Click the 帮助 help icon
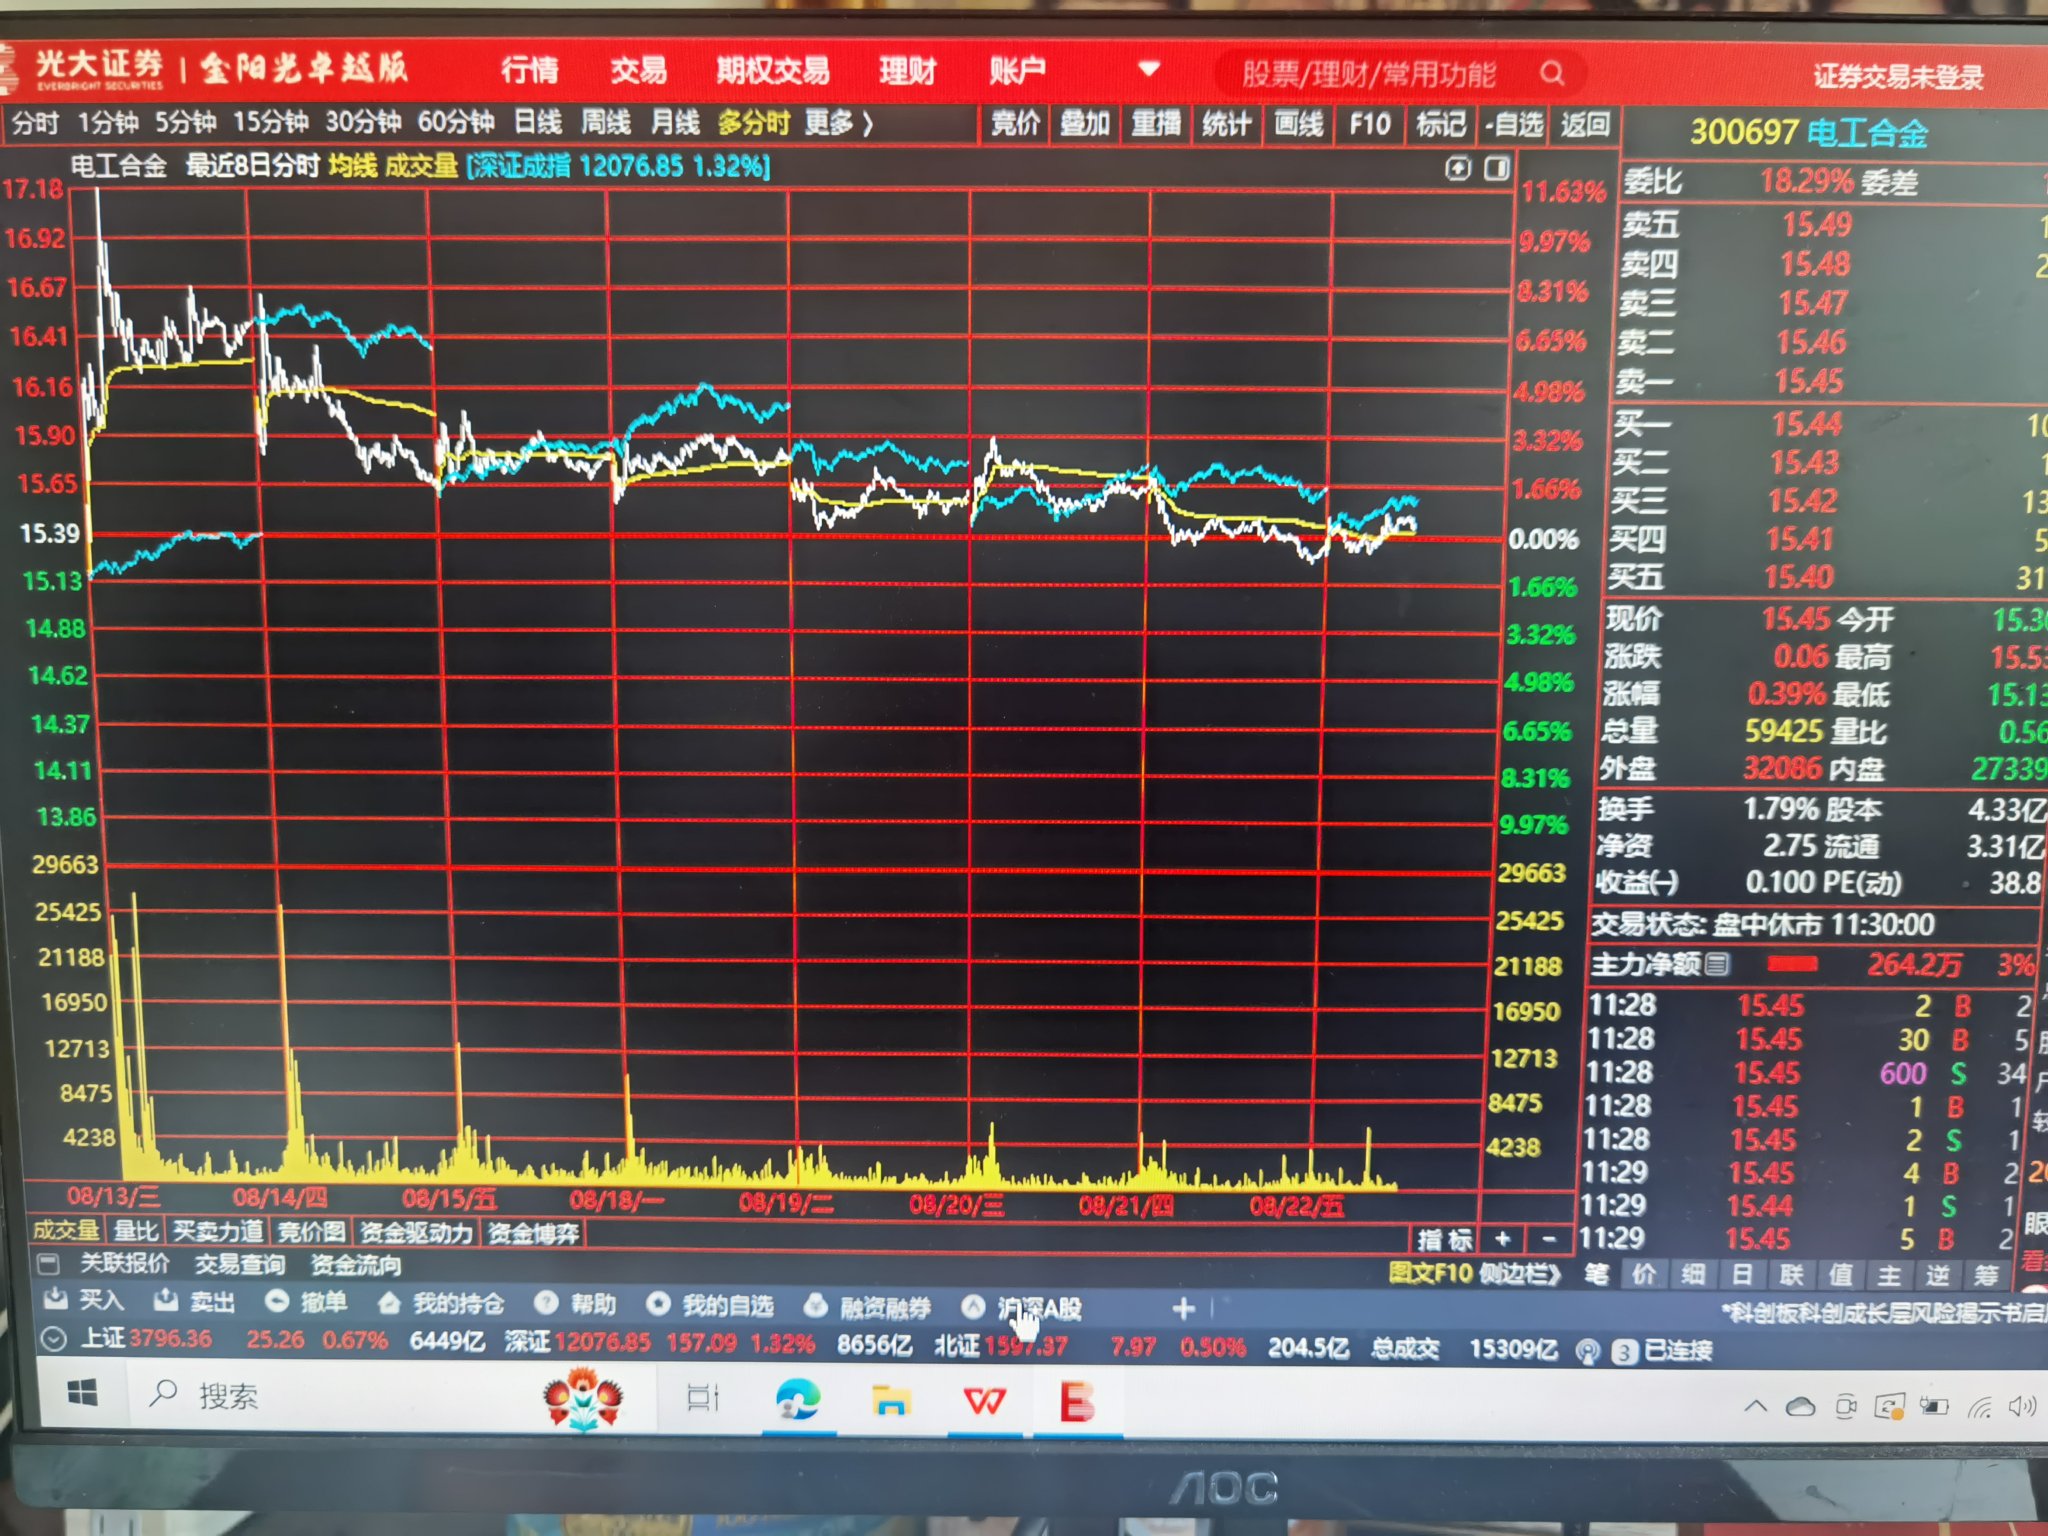 546,1303
